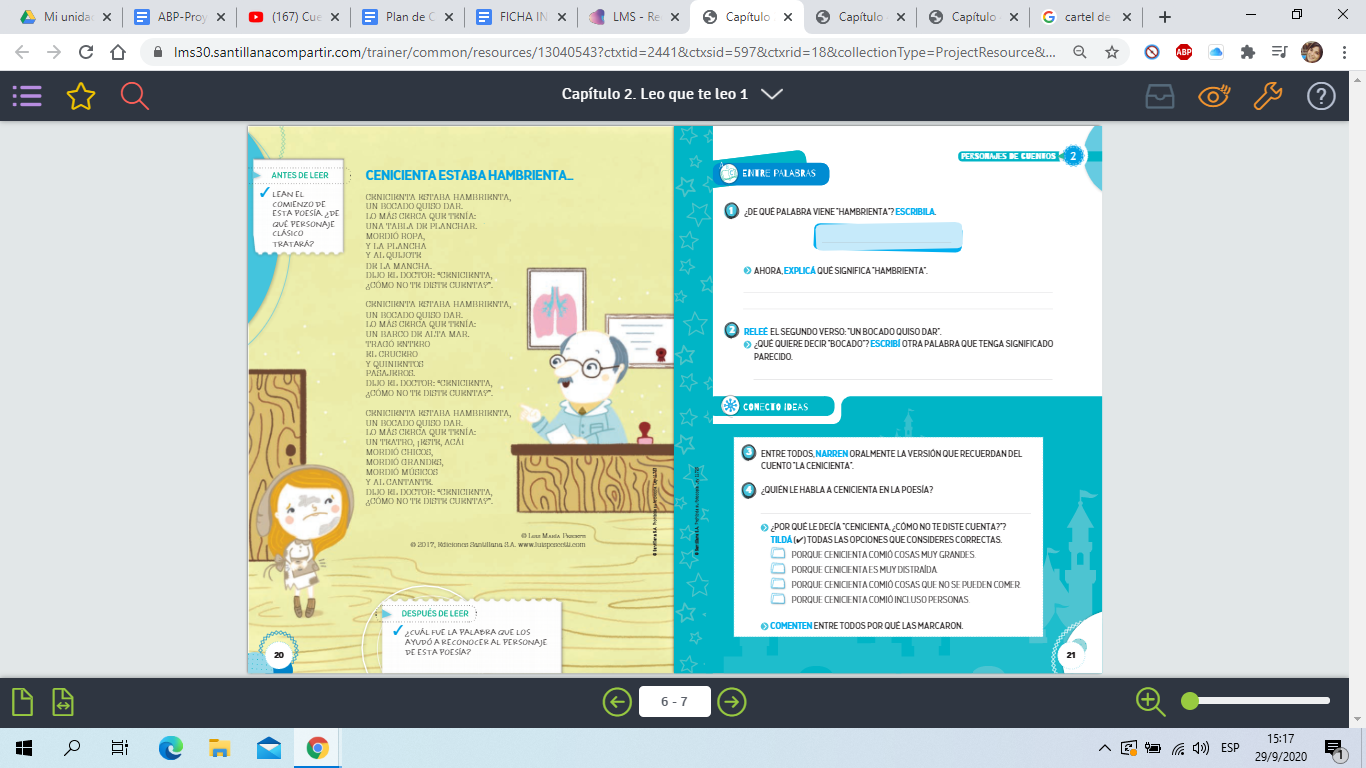Click page number 21 badge
This screenshot has width=1366, height=768.
pyautogui.click(x=1071, y=655)
